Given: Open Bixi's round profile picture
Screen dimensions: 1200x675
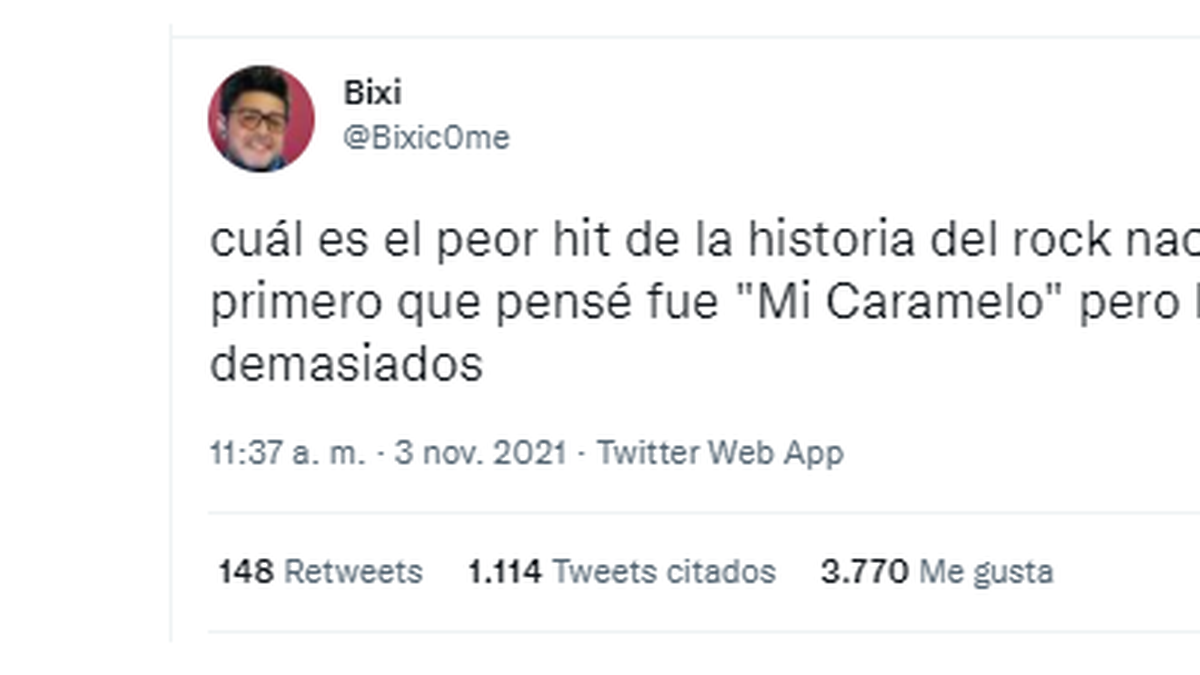Looking at the screenshot, I should click(x=261, y=119).
